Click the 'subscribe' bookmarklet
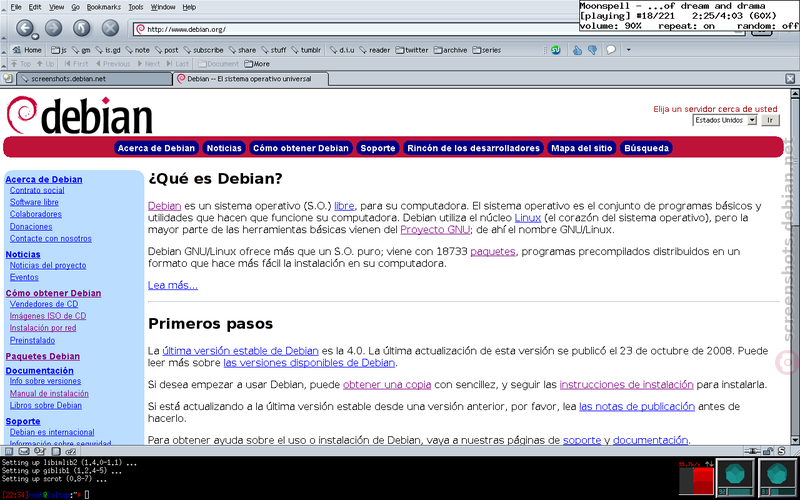The height and width of the screenshot is (500, 800). [204, 50]
